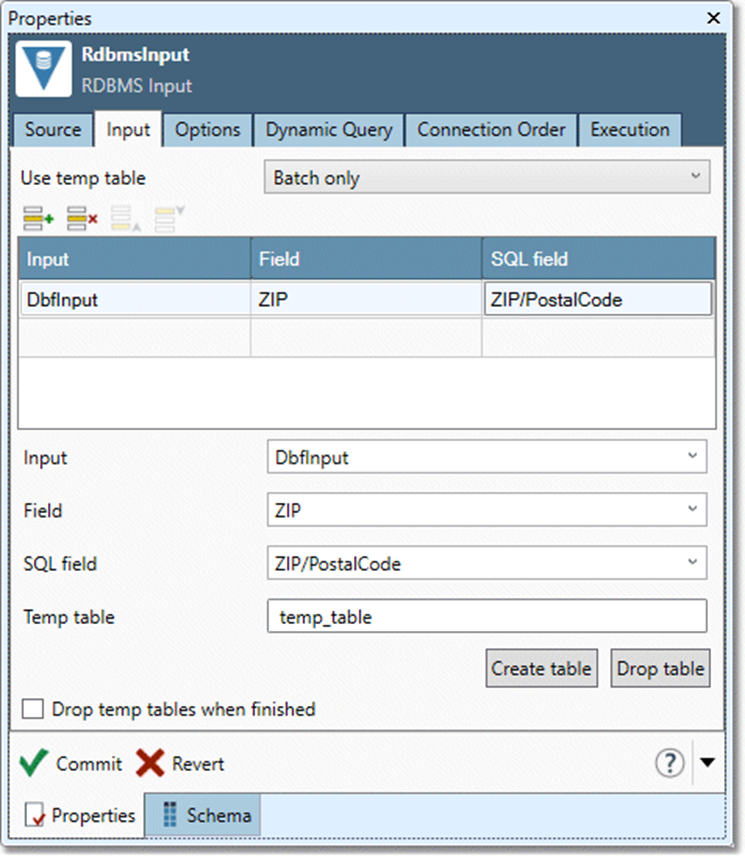The height and width of the screenshot is (858, 745).
Task: Click the move row up icon
Action: click(125, 217)
